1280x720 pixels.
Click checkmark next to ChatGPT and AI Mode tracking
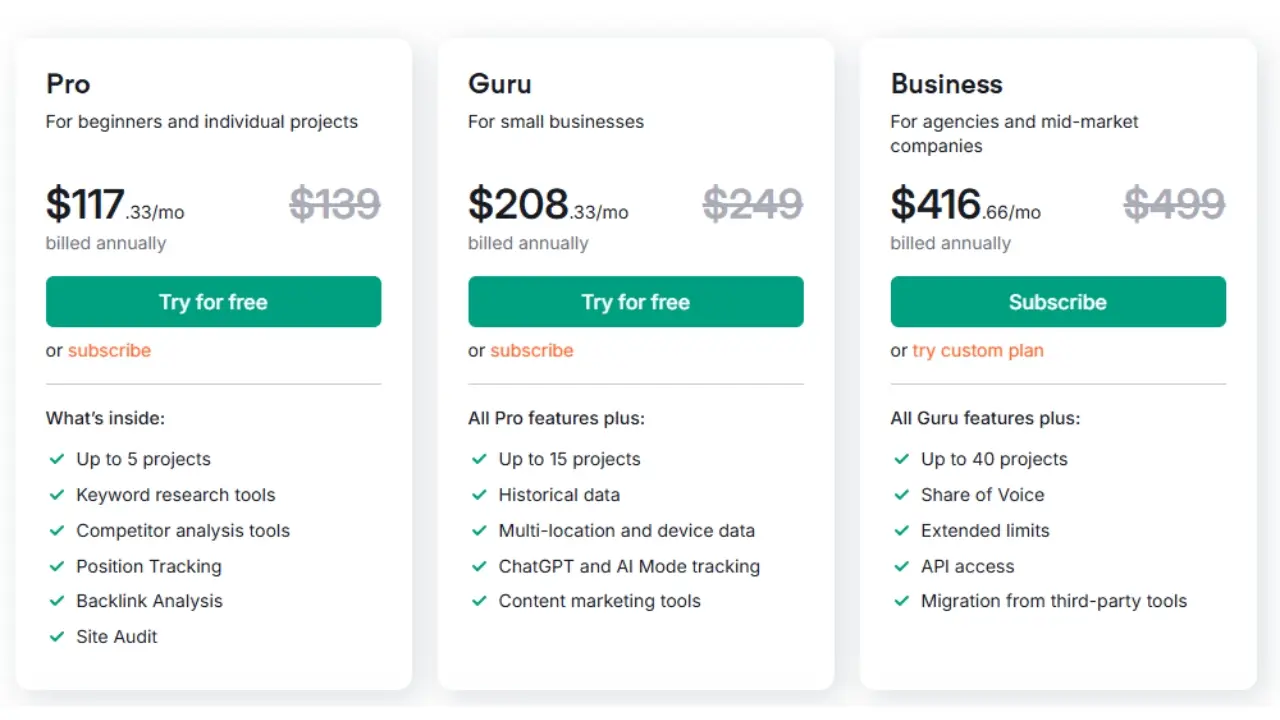point(480,567)
